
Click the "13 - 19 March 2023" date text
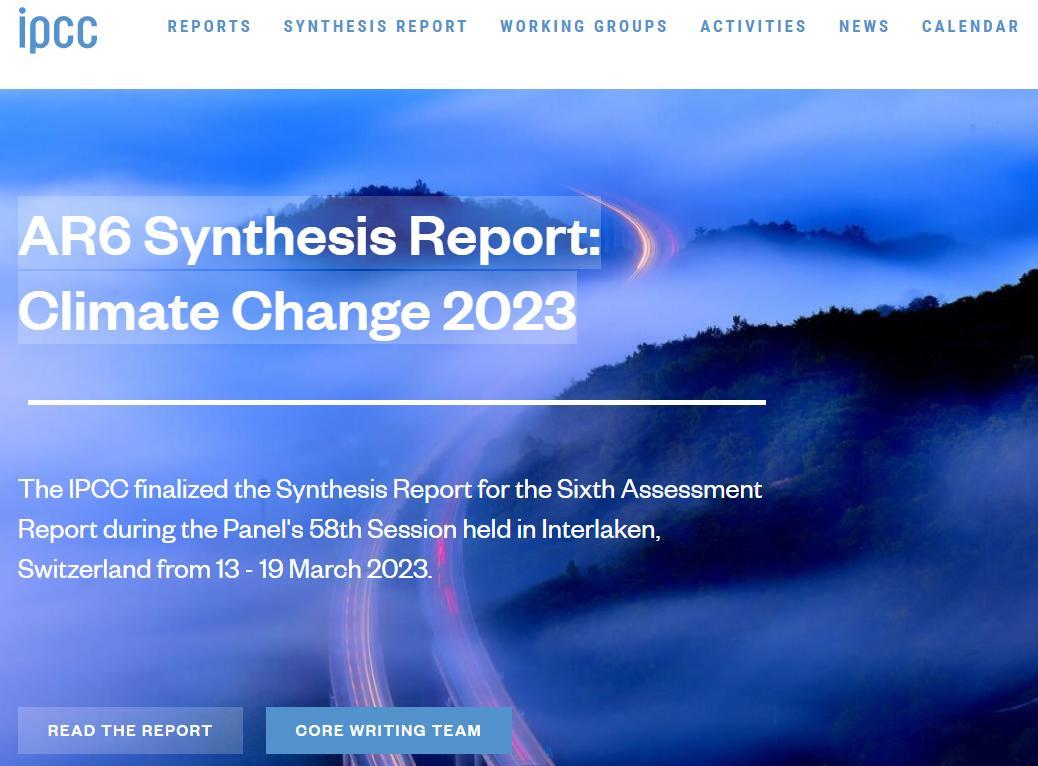[322, 569]
